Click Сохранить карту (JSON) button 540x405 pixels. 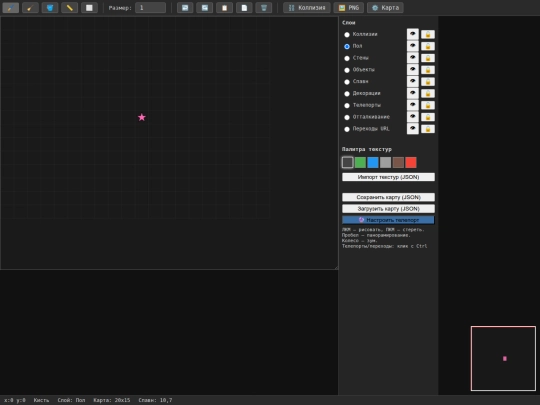click(388, 197)
